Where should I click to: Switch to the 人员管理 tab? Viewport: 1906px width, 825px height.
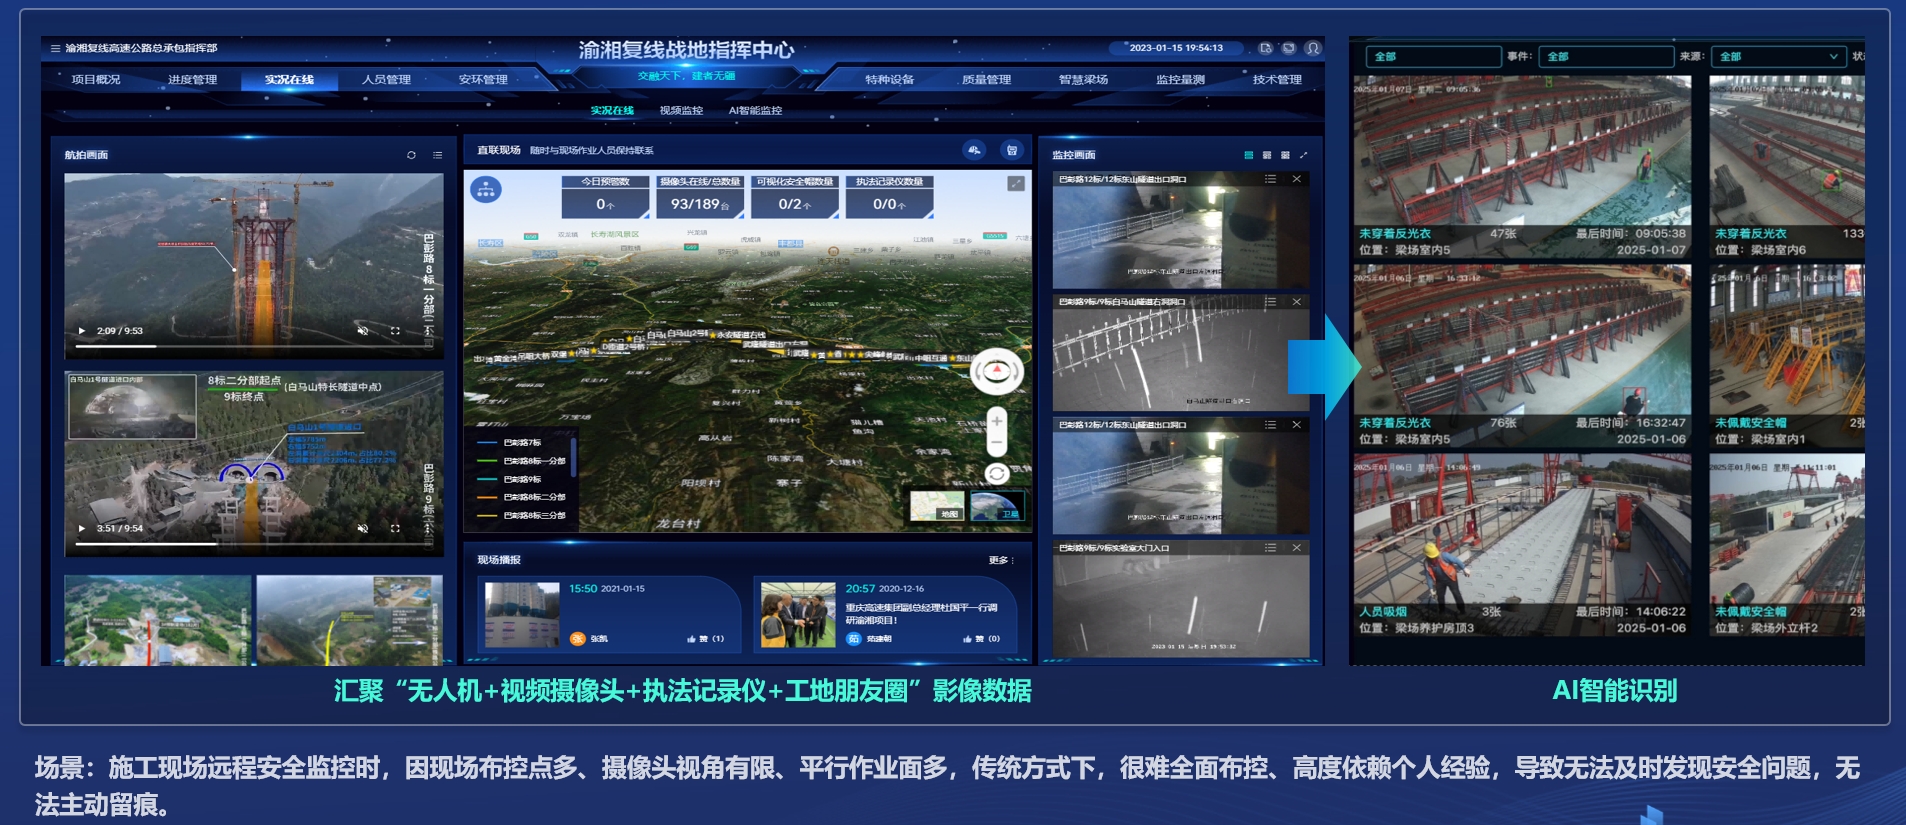(x=386, y=79)
